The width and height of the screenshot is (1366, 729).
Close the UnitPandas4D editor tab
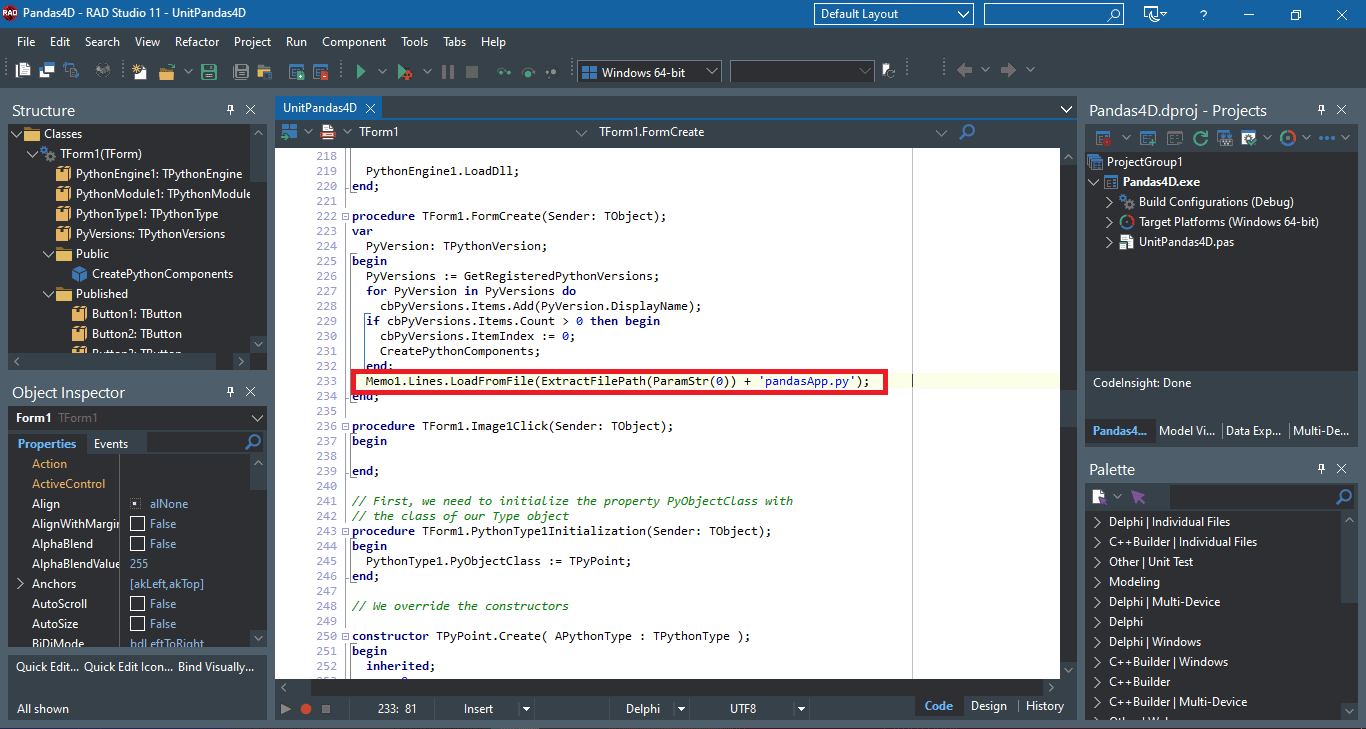370,108
